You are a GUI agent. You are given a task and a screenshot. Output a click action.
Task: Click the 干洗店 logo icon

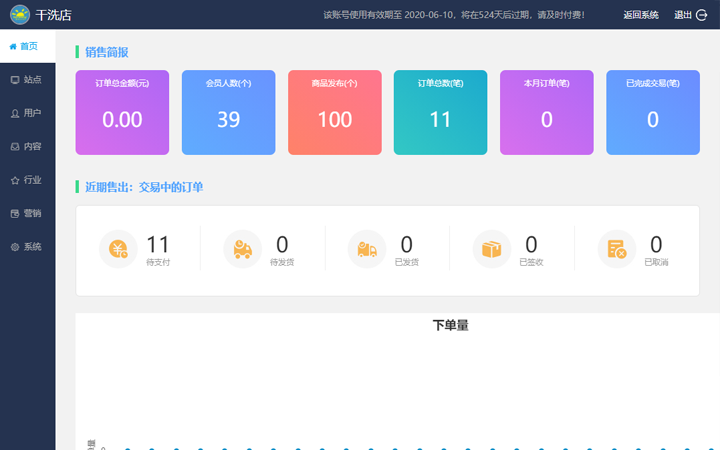click(x=19, y=15)
